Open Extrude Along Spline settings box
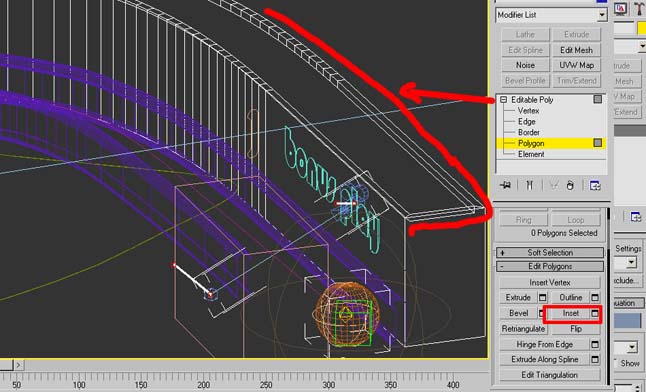This screenshot has width=646, height=392. pos(595,359)
